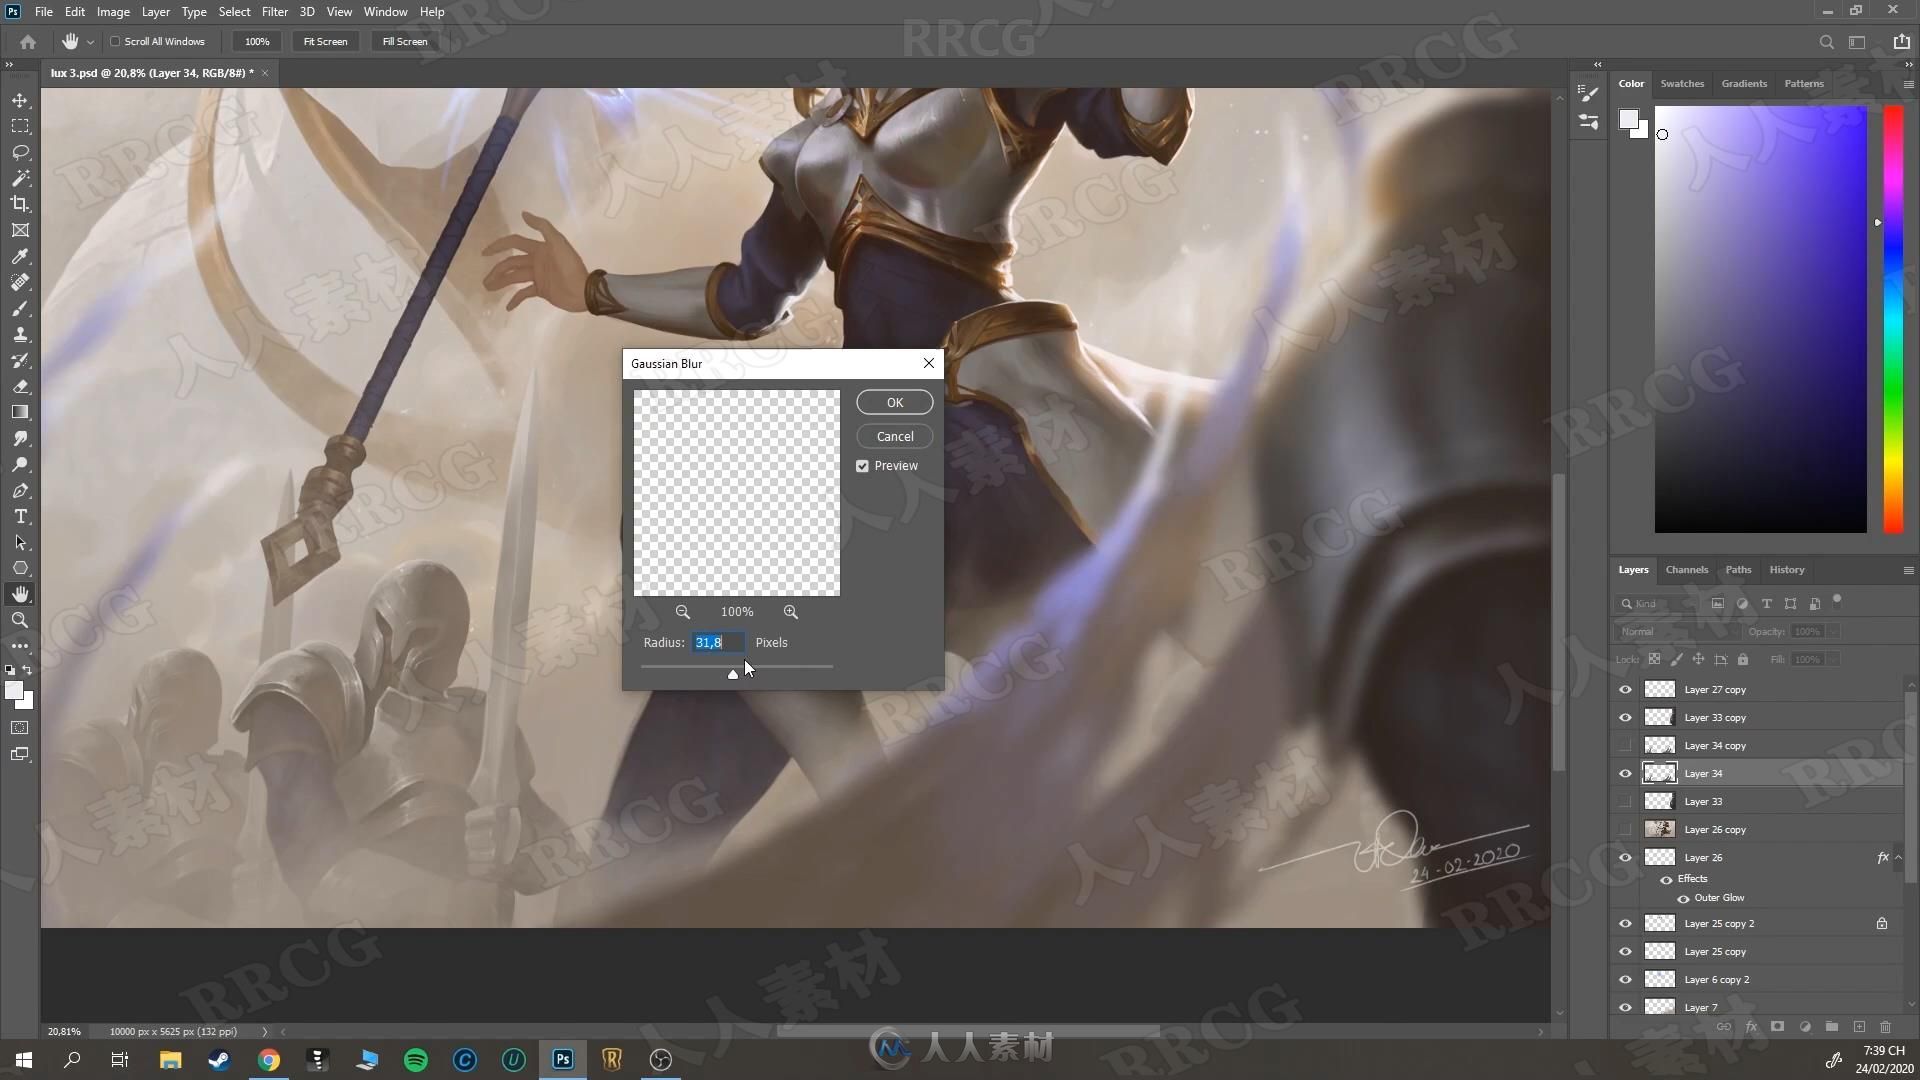This screenshot has width=1920, height=1080.
Task: Show Layer 33 visibility
Action: (x=1625, y=801)
